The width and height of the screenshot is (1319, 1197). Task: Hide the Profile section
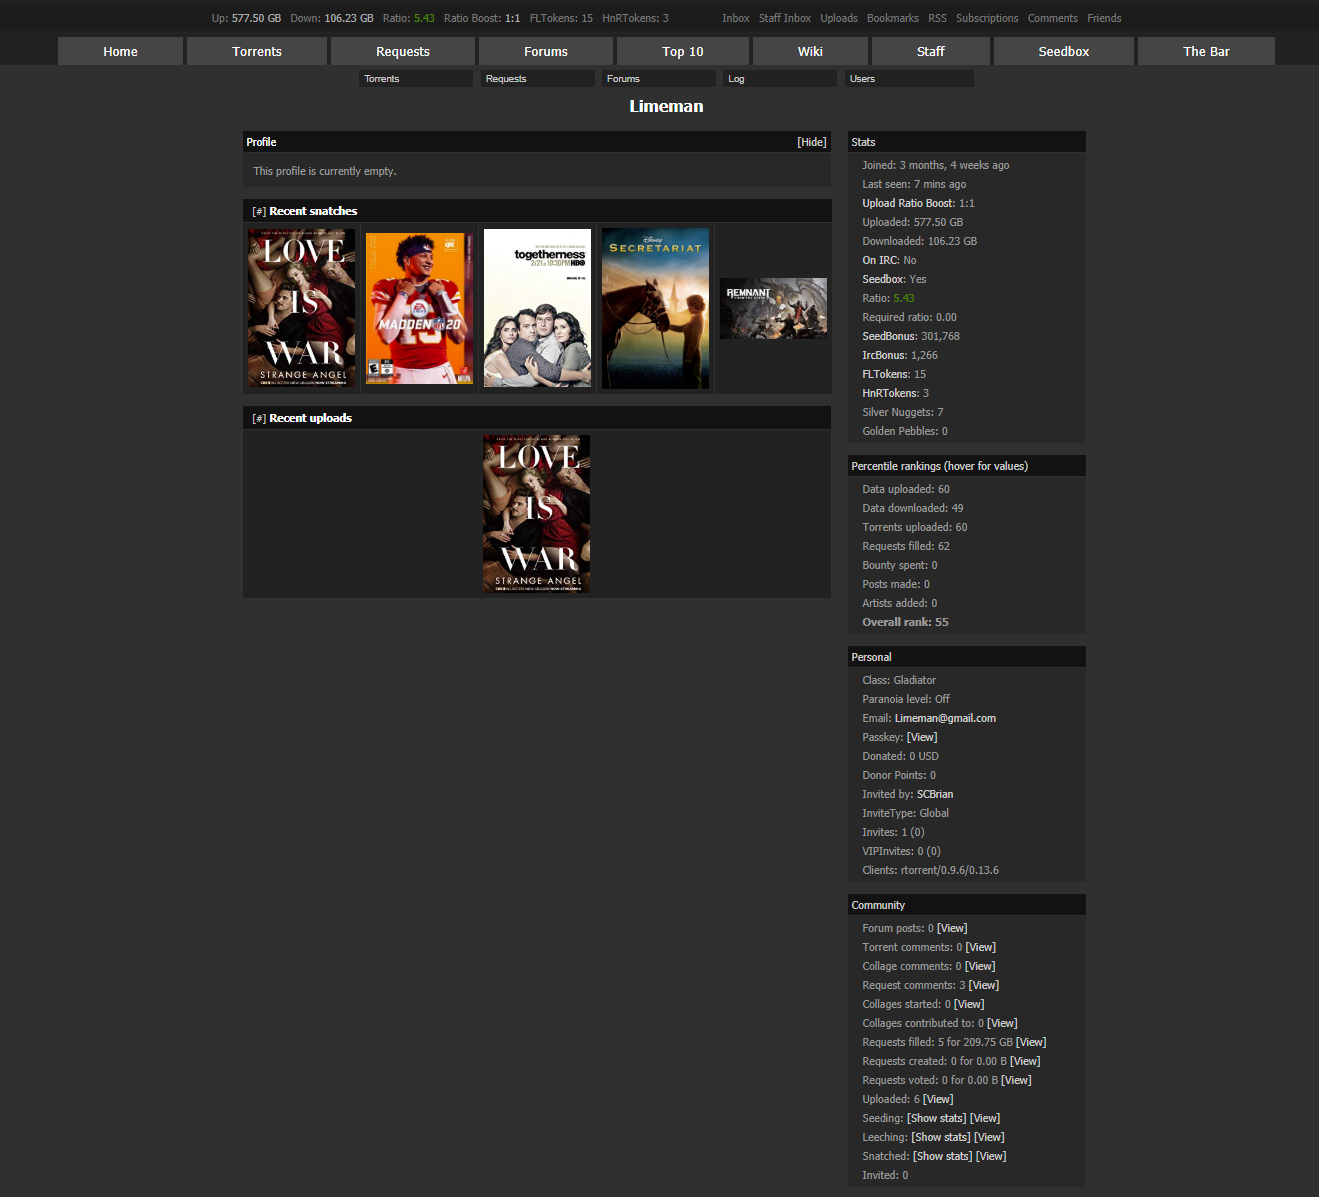tap(812, 142)
